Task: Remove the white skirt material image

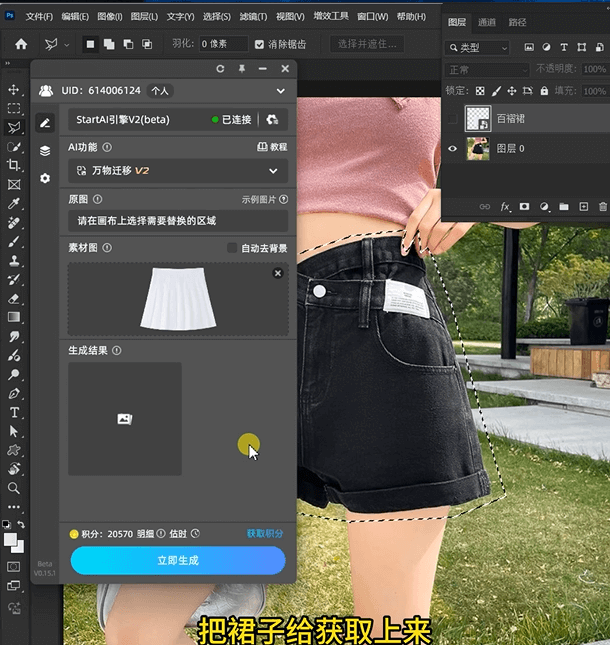Action: [x=278, y=273]
